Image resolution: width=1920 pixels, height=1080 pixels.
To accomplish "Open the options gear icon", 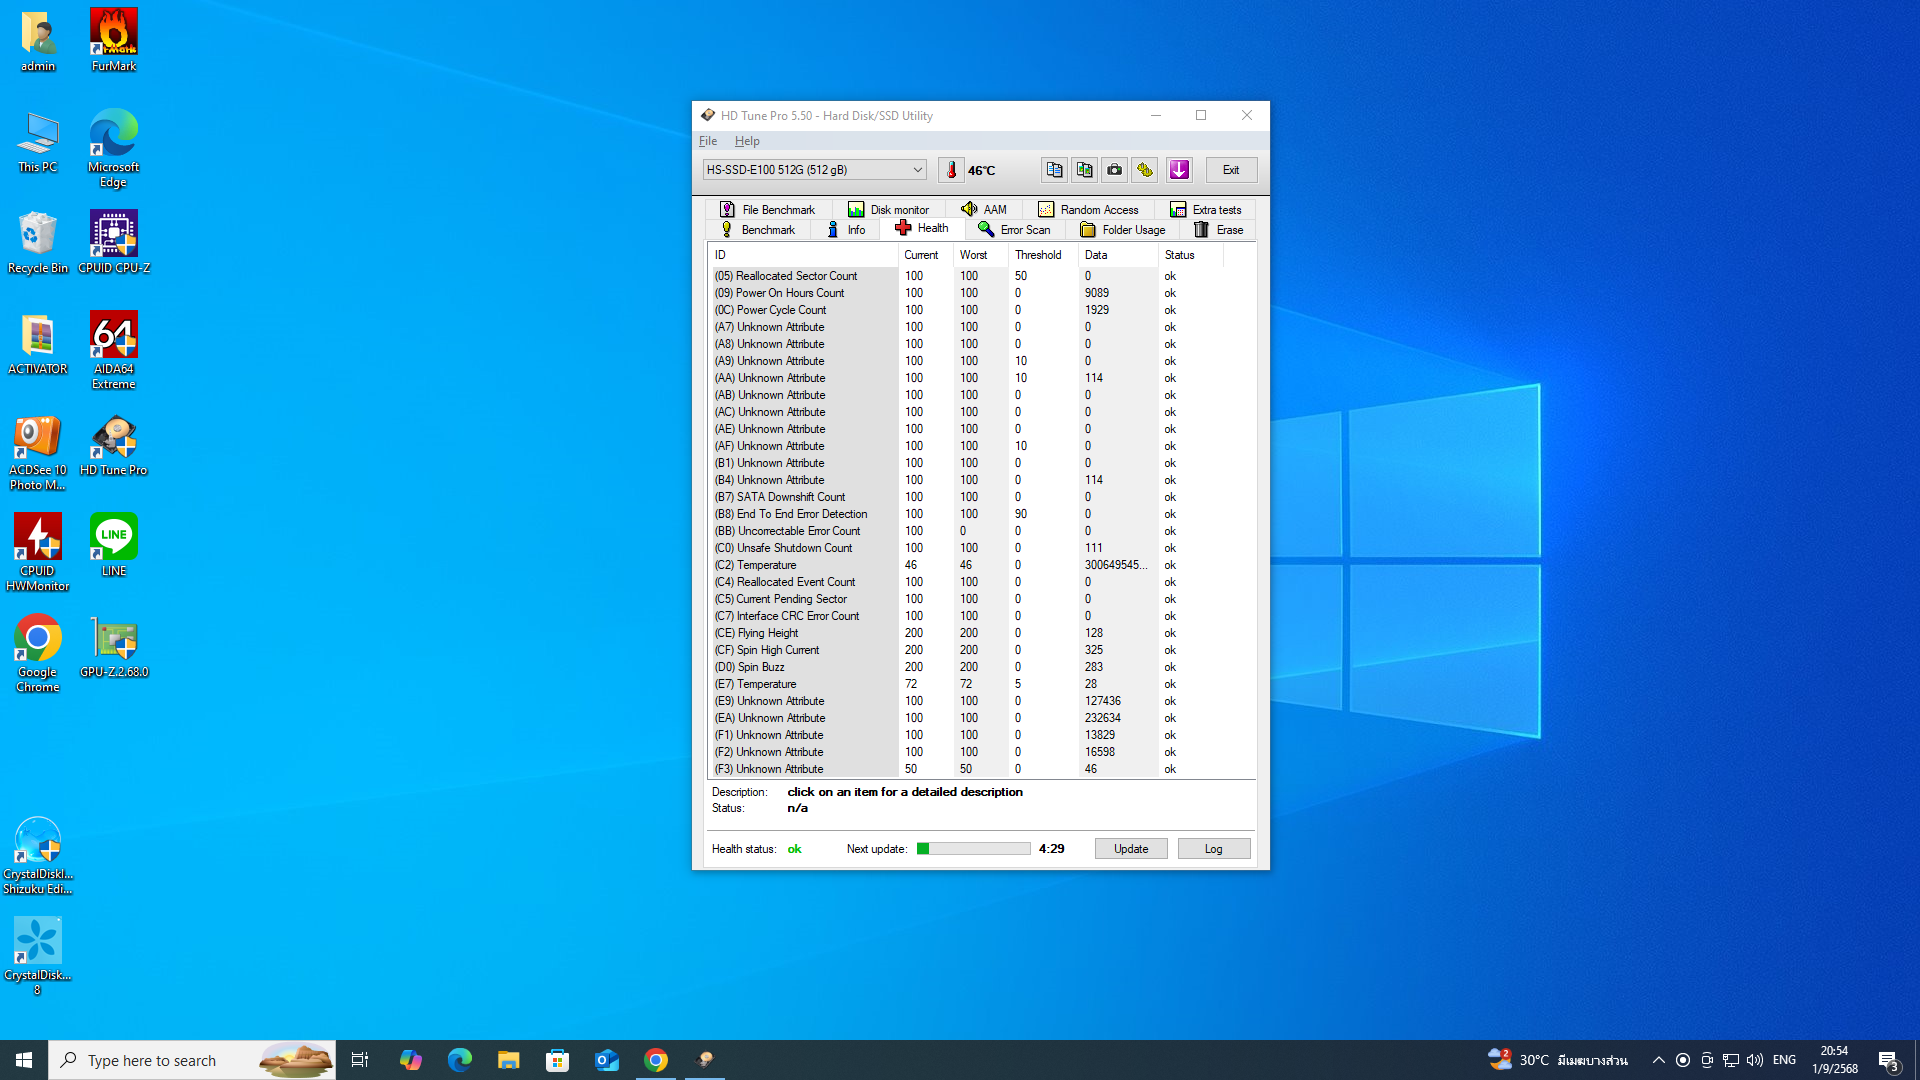I will [x=1145, y=170].
